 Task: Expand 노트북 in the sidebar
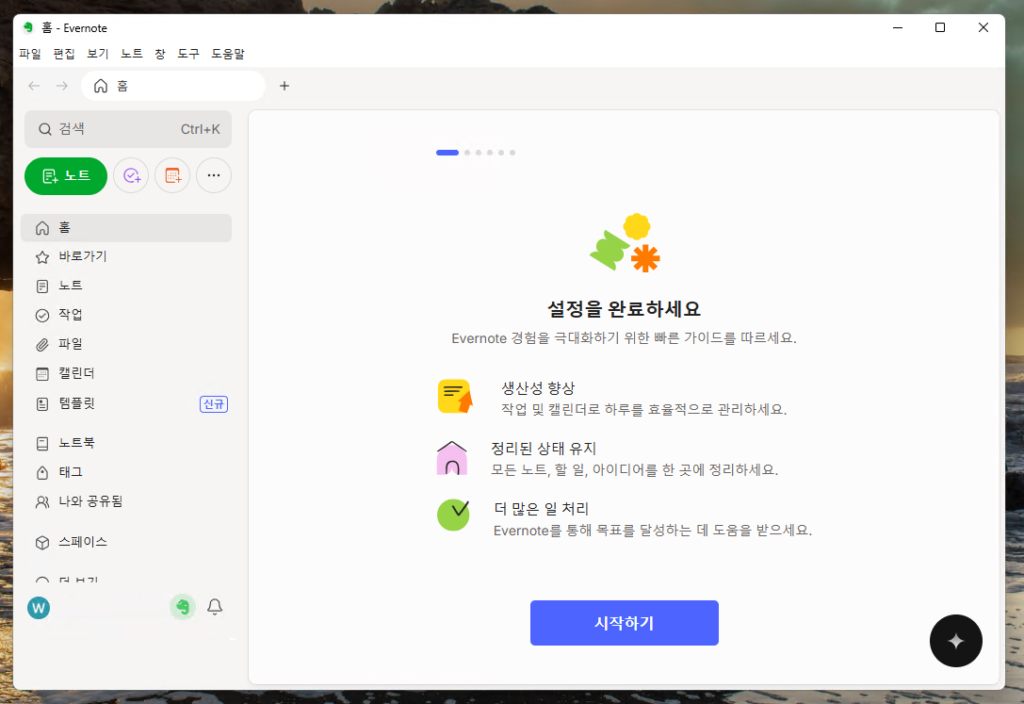pyautogui.click(x=76, y=442)
